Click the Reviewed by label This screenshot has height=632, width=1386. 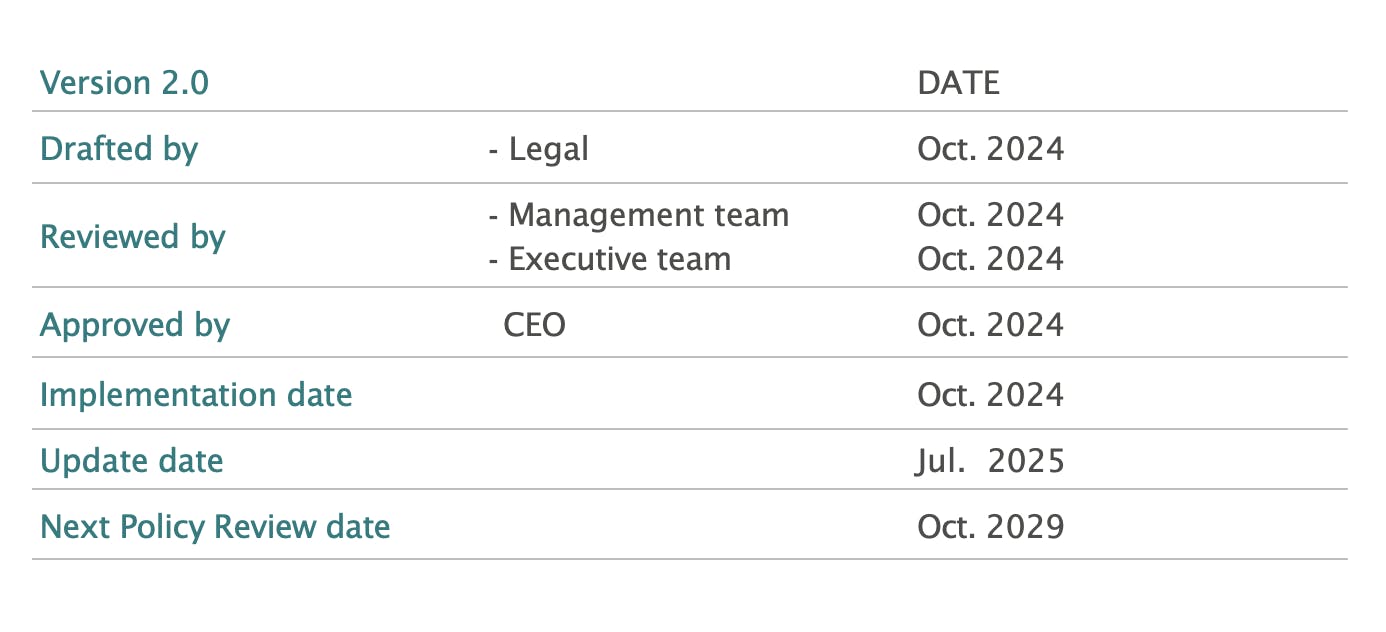click(133, 237)
